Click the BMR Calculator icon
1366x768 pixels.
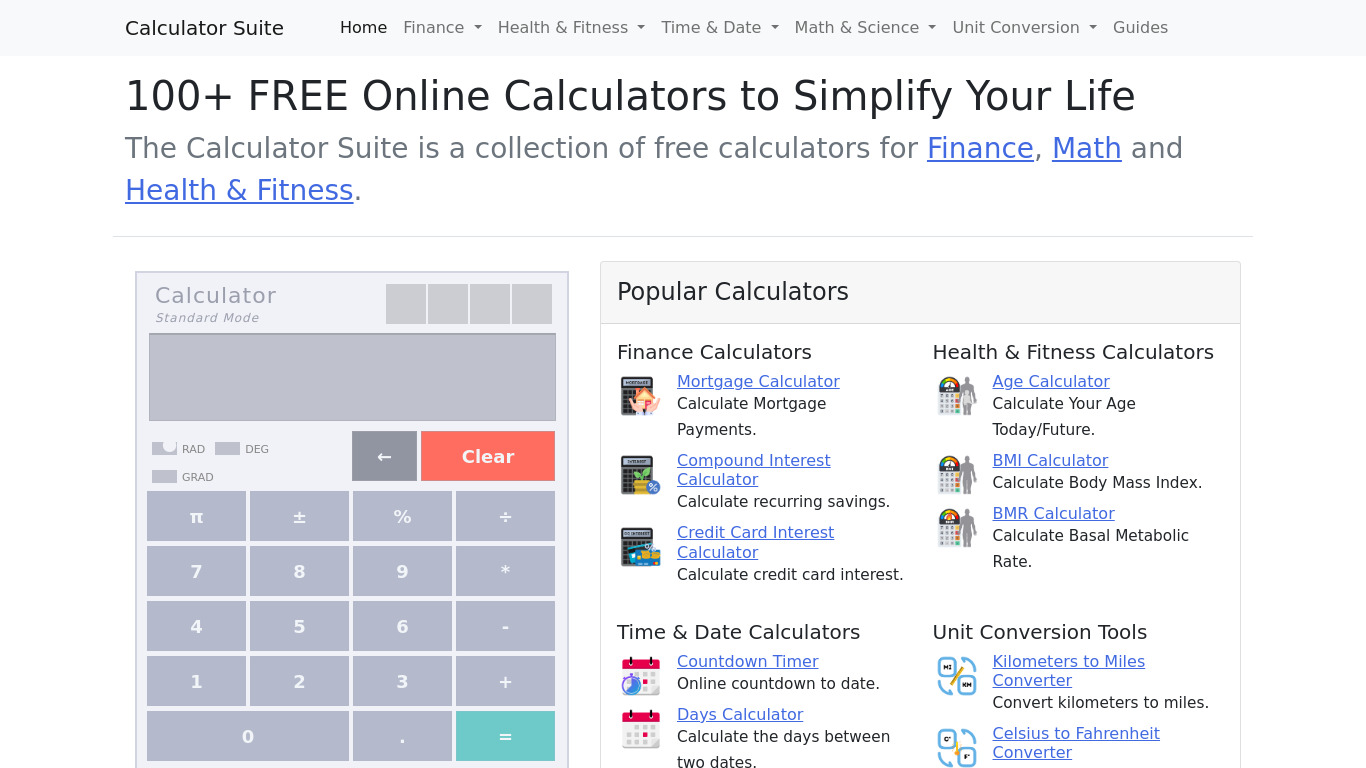coord(956,528)
